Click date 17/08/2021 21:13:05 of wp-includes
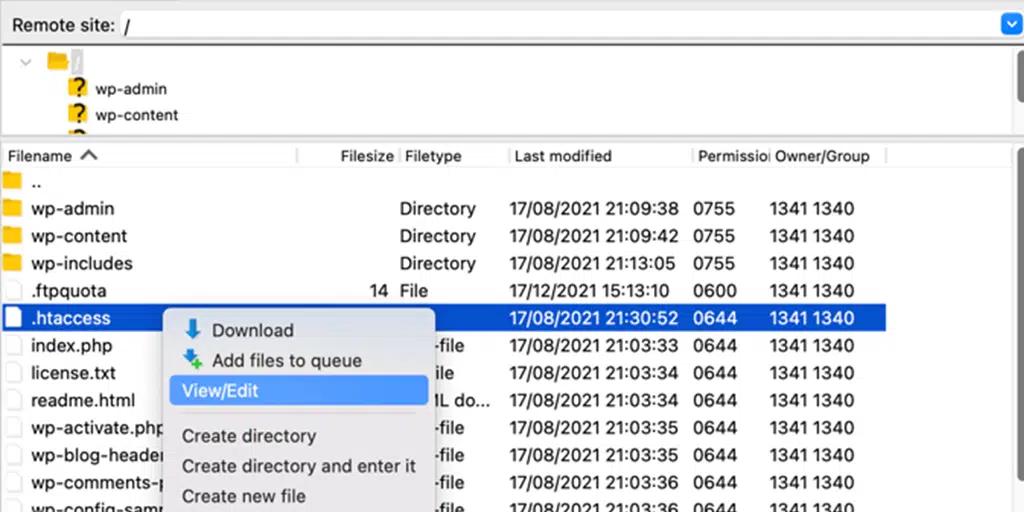Screen dimensions: 1024x512 pos(592,263)
